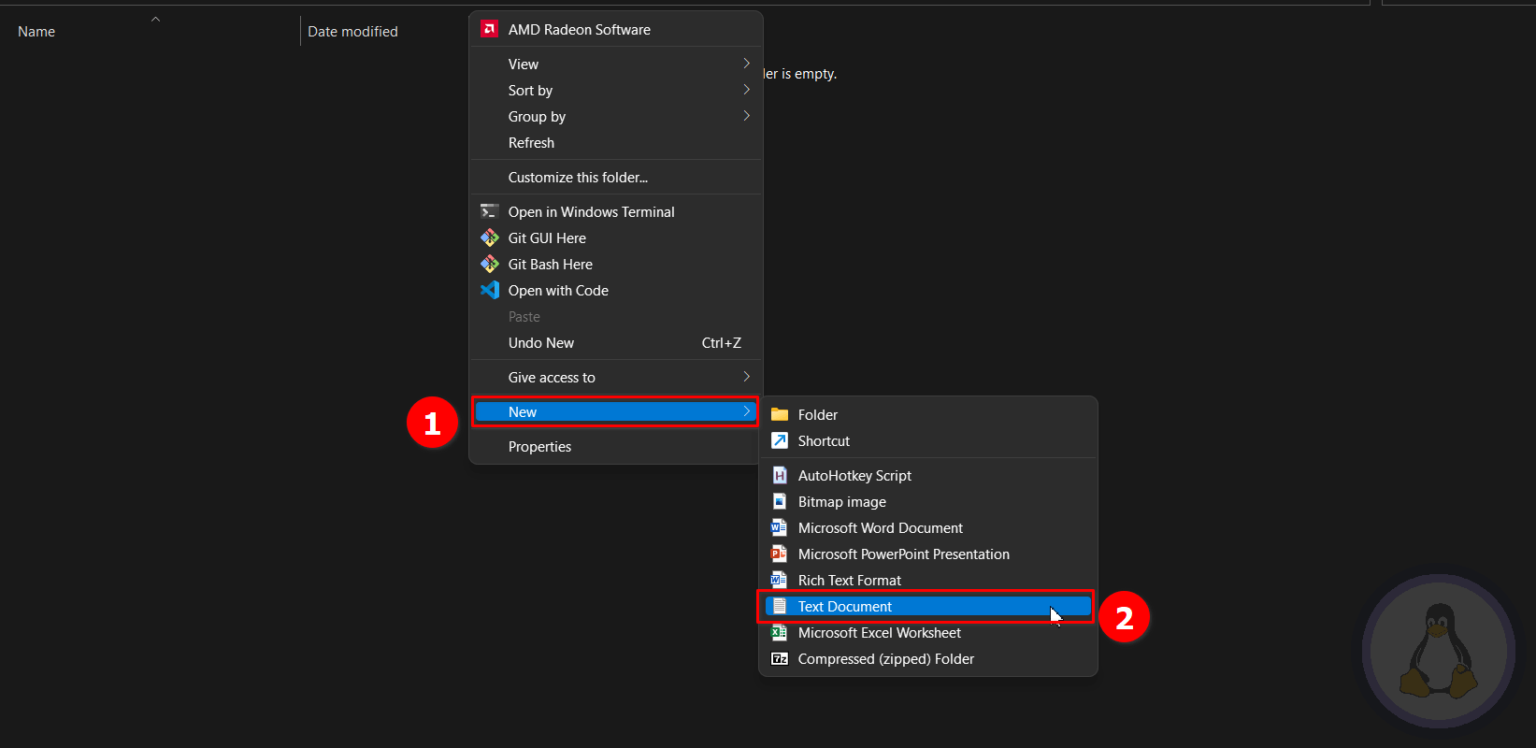Create a new Microsoft Excel Worksheet

pyautogui.click(x=879, y=632)
